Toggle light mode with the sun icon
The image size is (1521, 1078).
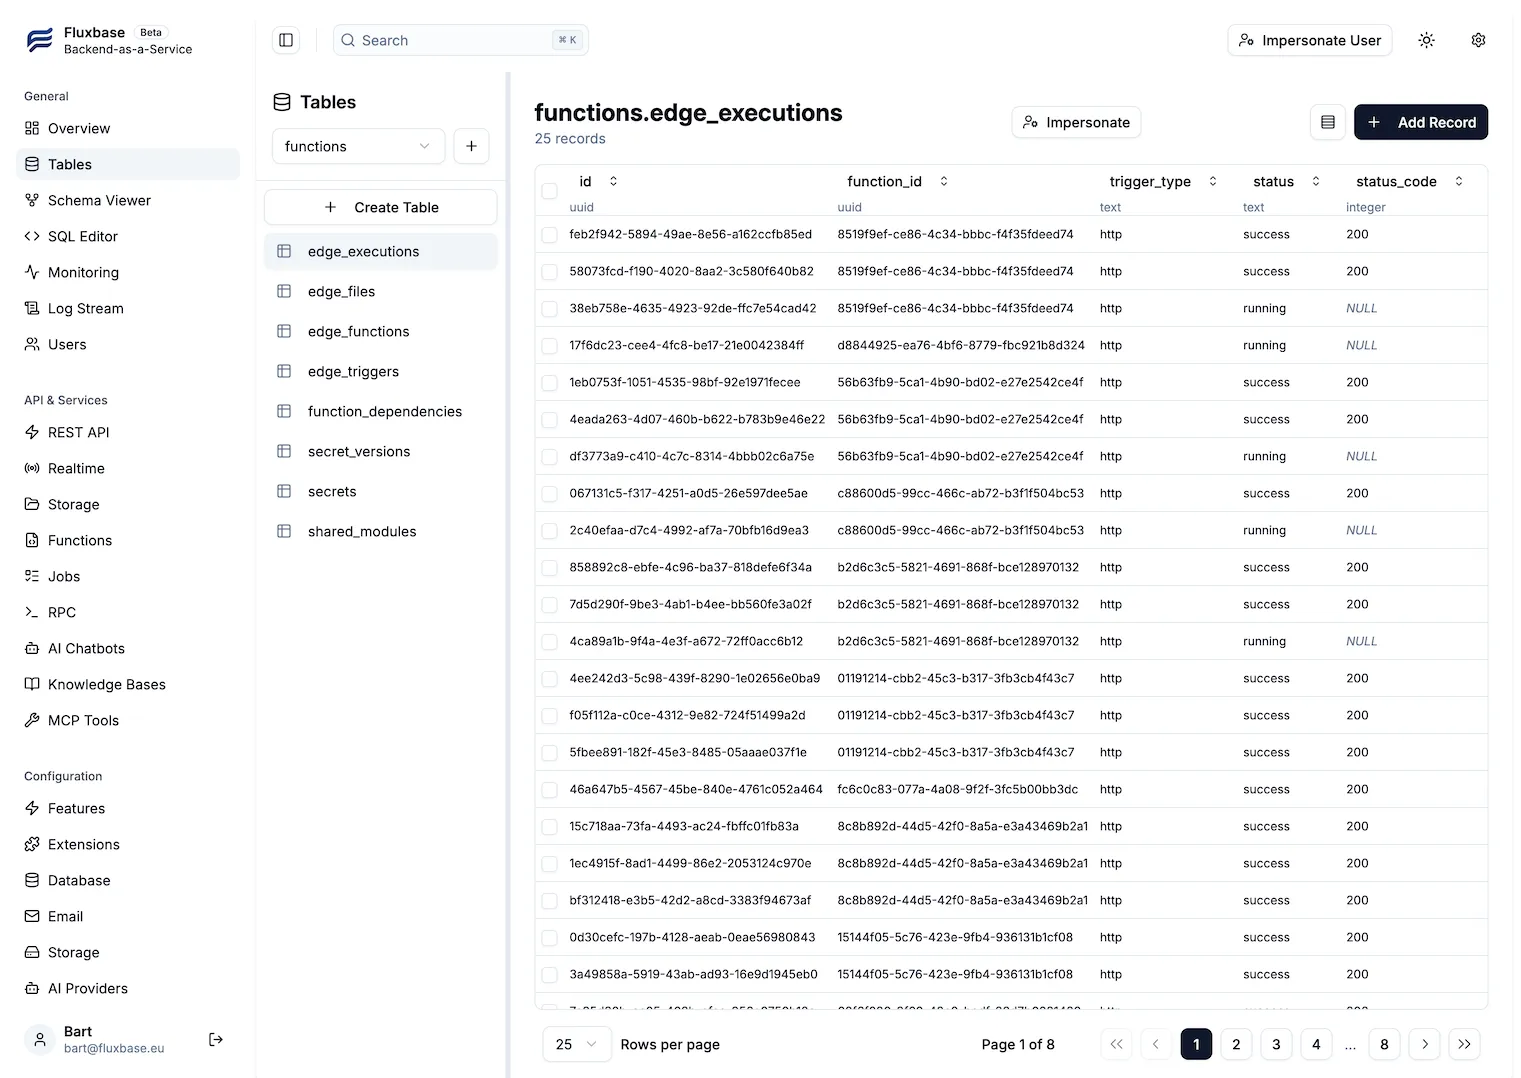pyautogui.click(x=1426, y=40)
